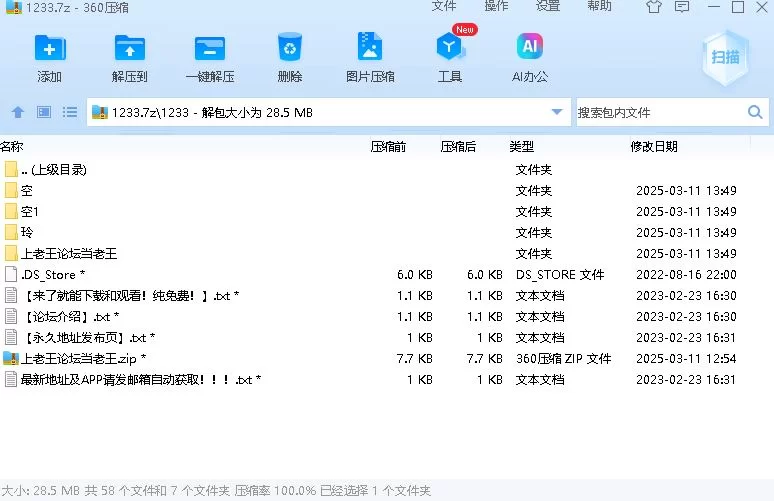Go up one level with the arrow icon
This screenshot has width=774, height=501.
click(x=18, y=113)
